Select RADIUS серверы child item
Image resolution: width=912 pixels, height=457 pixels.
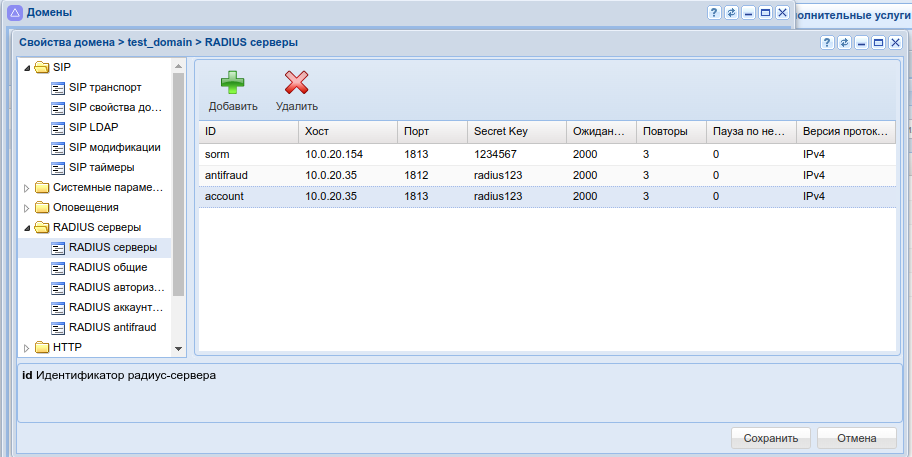(113, 247)
